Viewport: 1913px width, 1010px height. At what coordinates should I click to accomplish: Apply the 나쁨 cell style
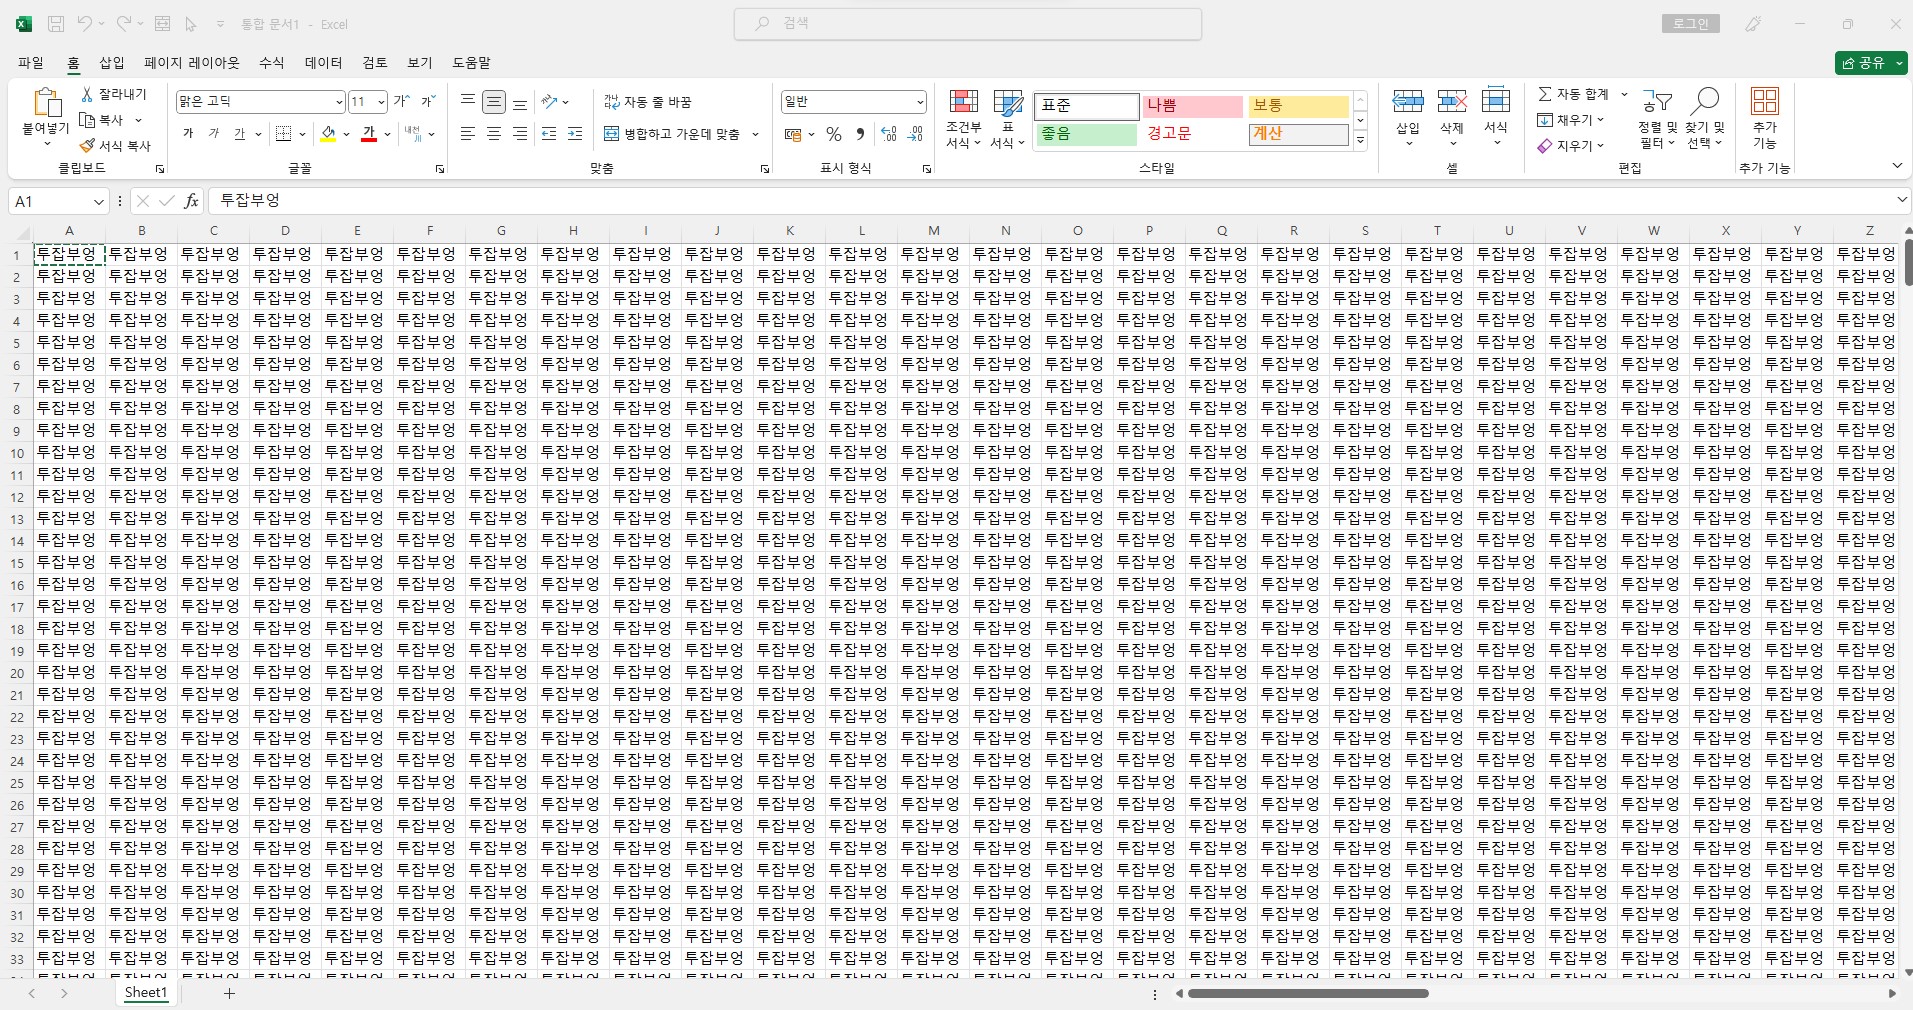(x=1192, y=105)
